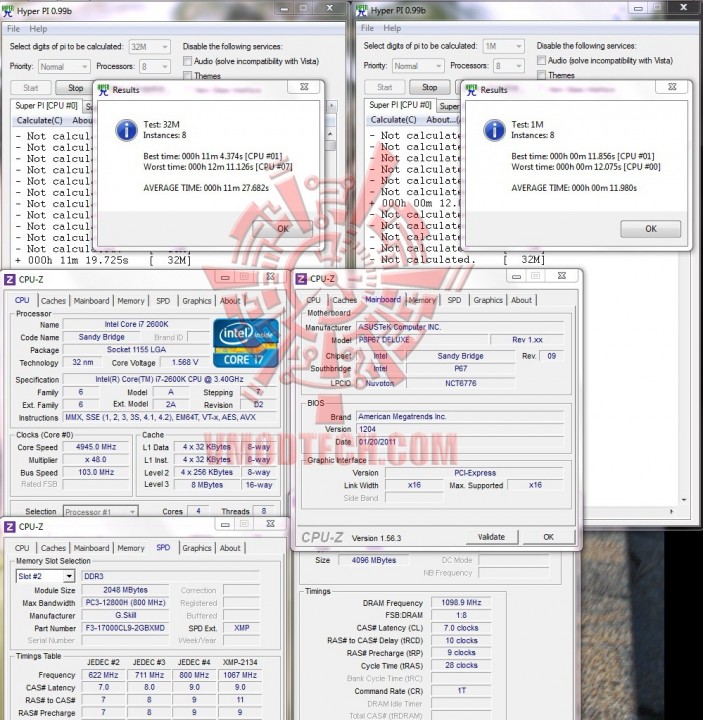Image resolution: width=703 pixels, height=720 pixels.
Task: Click the info icon in the 1M Results dialog
Action: coord(494,130)
